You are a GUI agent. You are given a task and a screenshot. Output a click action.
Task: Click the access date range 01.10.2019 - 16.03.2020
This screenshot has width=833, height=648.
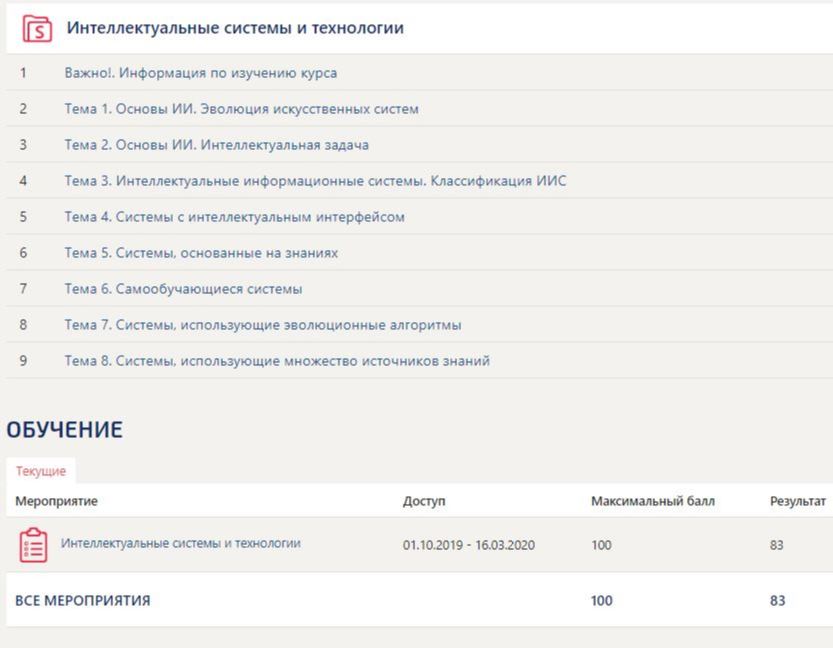469,546
